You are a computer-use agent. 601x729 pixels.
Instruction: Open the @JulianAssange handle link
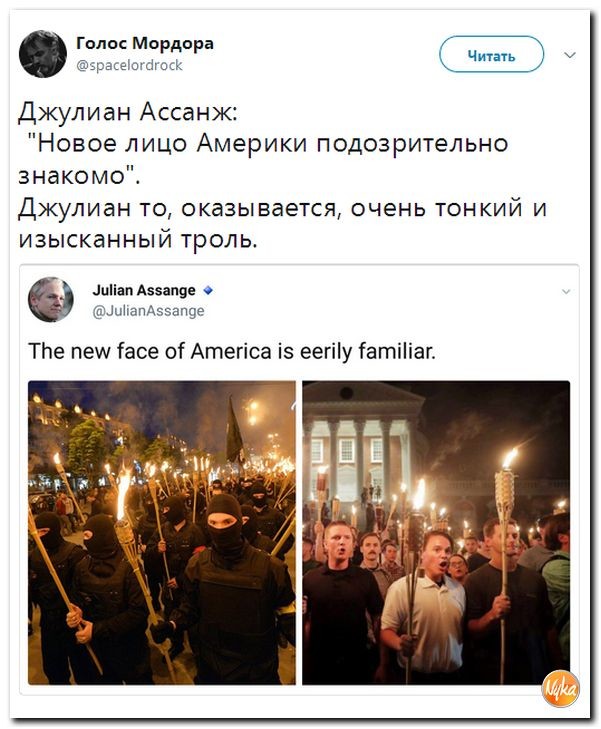coord(148,311)
